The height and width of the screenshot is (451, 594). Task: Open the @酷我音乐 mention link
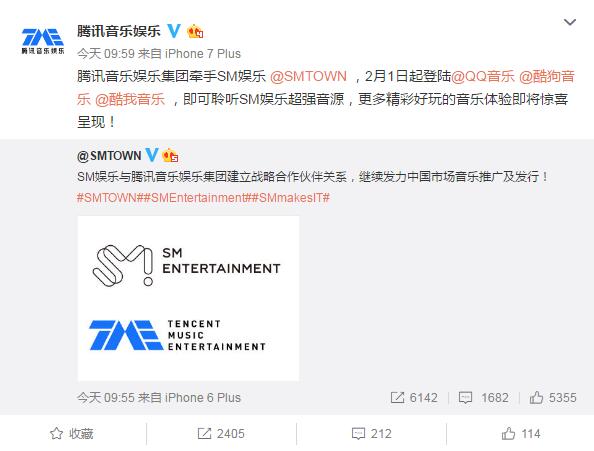point(130,99)
